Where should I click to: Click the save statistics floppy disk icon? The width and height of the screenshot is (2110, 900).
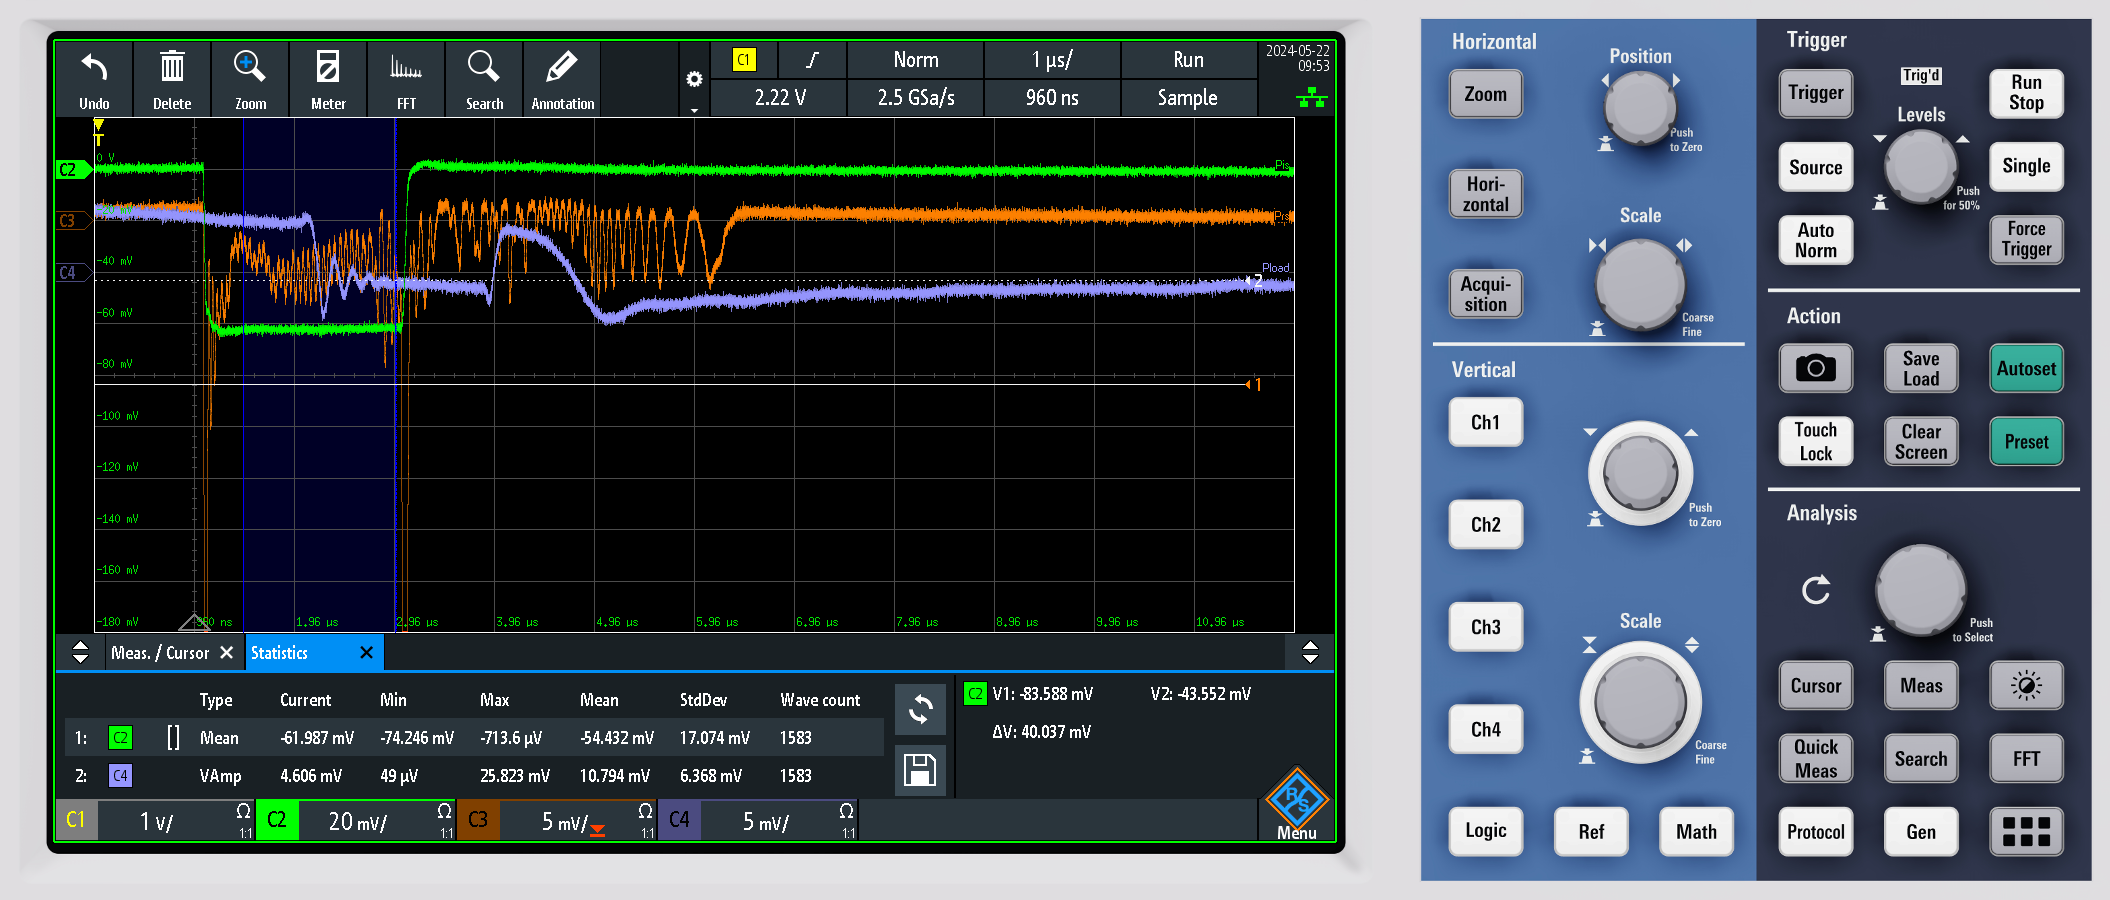(x=919, y=771)
